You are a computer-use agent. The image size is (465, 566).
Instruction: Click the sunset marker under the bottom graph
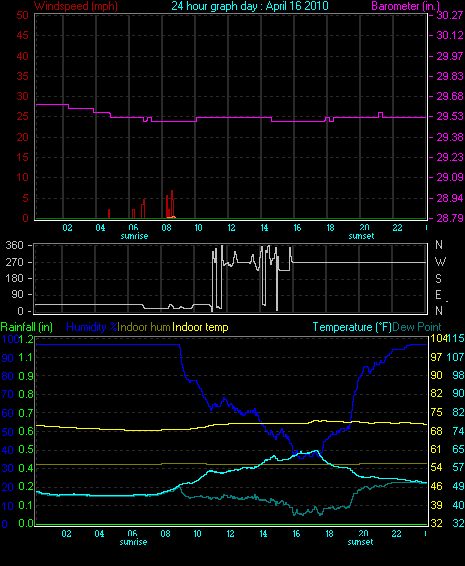pyautogui.click(x=360, y=542)
